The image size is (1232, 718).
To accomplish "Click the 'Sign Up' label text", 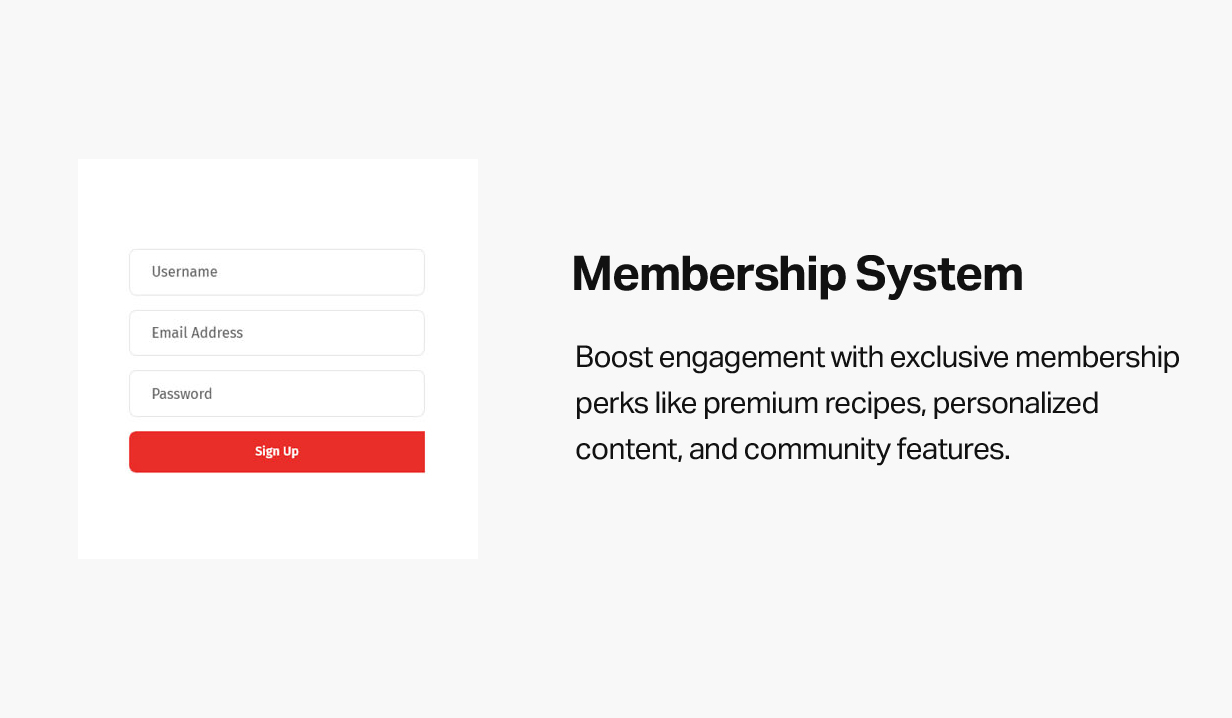I will [277, 452].
